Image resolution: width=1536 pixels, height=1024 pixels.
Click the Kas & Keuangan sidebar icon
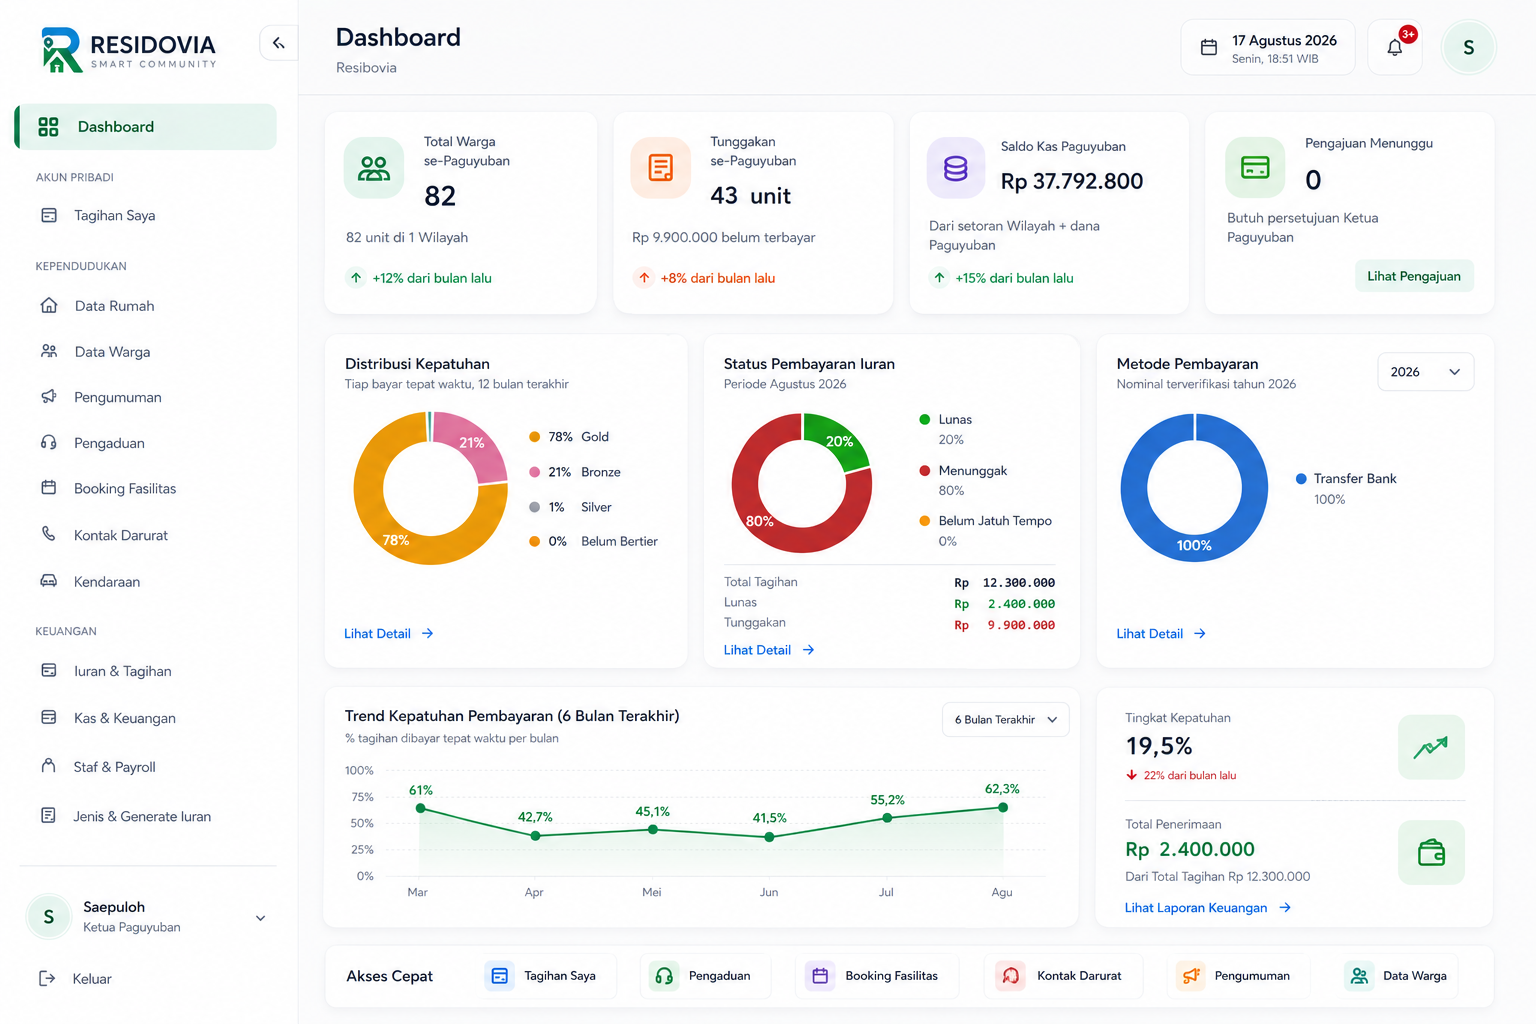[x=49, y=717]
